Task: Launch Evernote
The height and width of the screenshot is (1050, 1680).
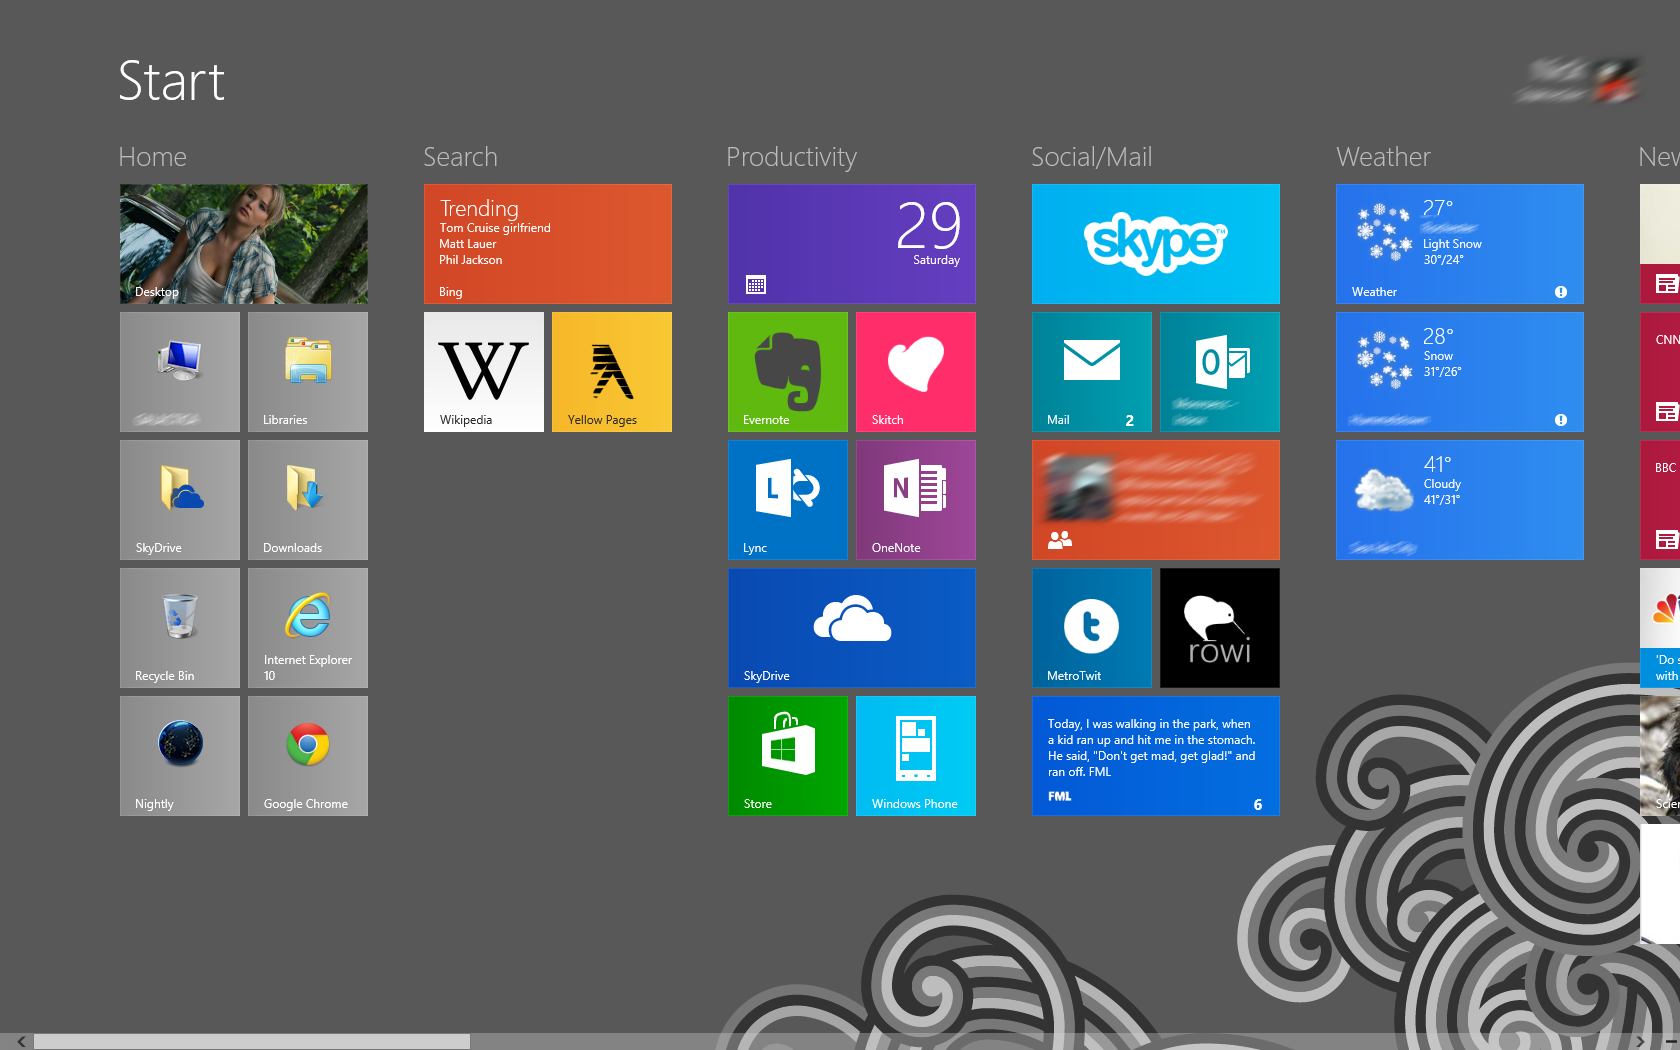Action: coord(788,372)
